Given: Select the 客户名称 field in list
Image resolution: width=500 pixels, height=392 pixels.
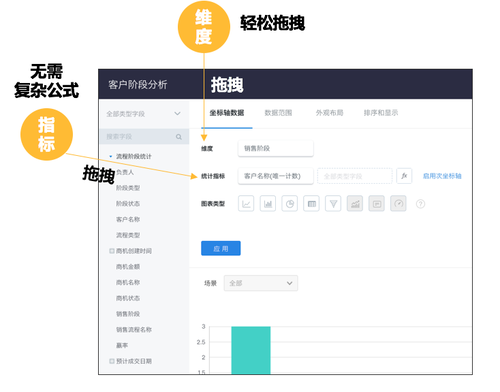Looking at the screenshot, I should click(128, 219).
